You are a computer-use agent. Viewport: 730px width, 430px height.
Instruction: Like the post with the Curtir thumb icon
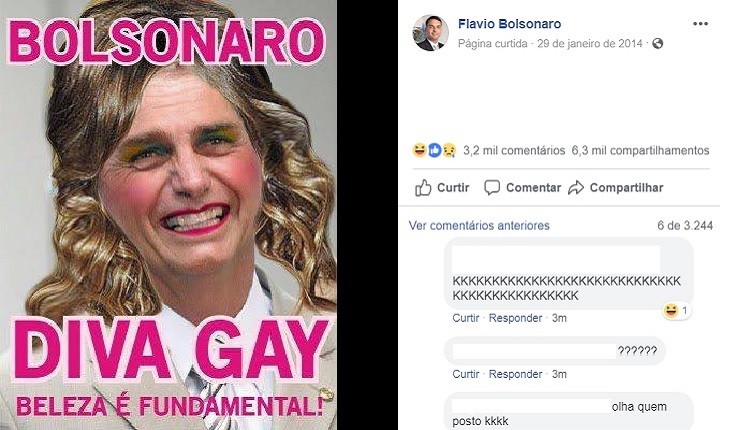(442, 188)
